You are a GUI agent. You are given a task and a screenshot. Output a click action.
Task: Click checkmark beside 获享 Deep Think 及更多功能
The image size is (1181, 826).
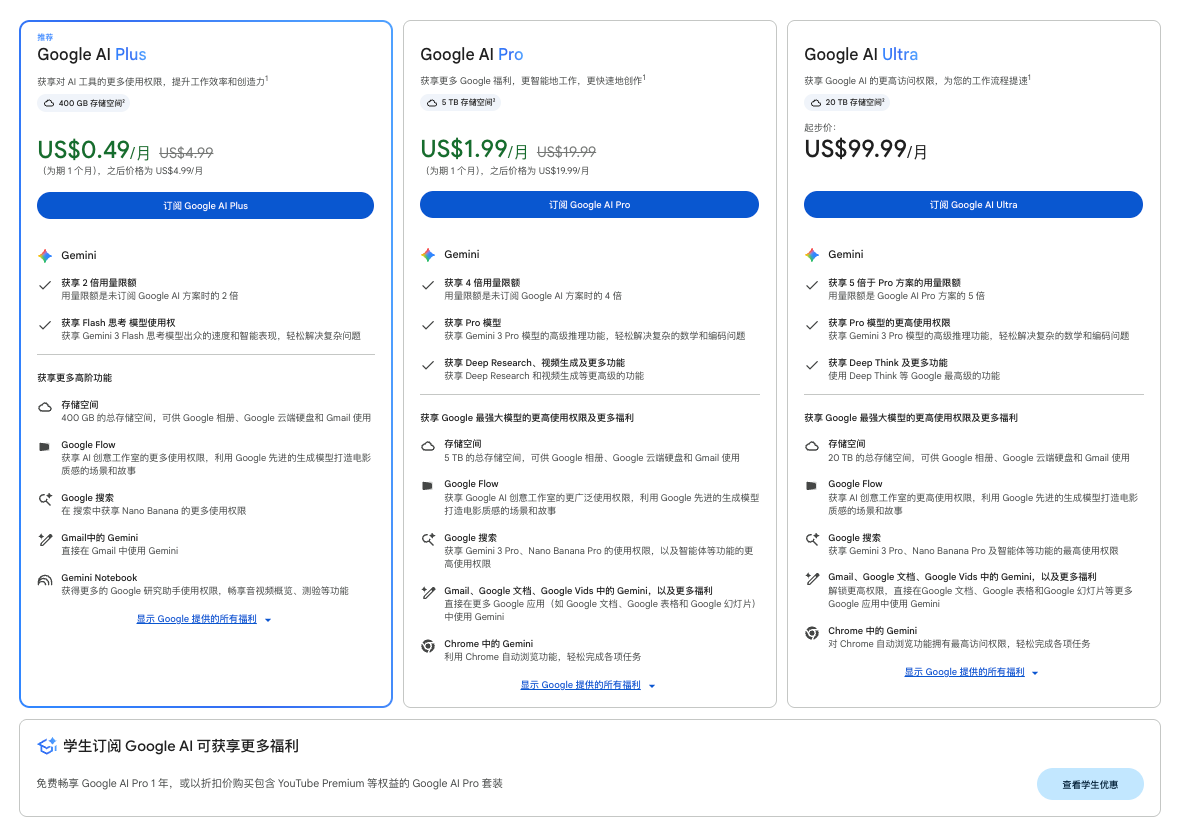pos(812,365)
